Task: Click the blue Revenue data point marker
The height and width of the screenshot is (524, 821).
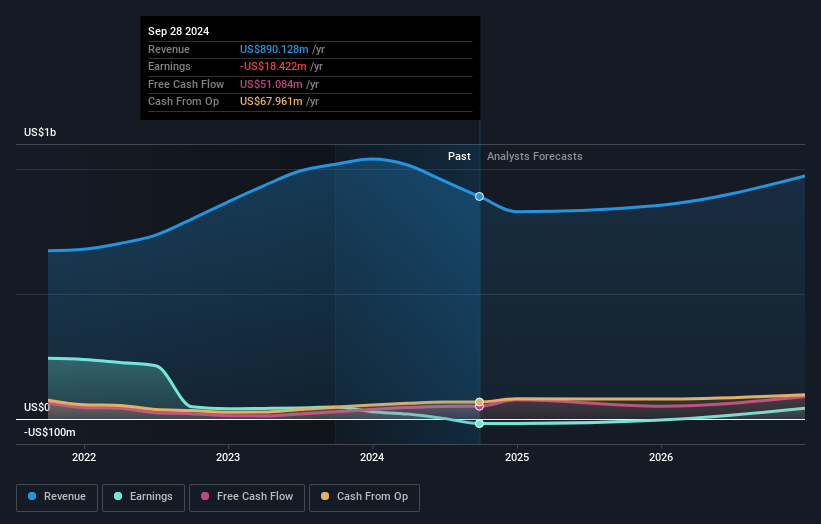Action: point(479,197)
